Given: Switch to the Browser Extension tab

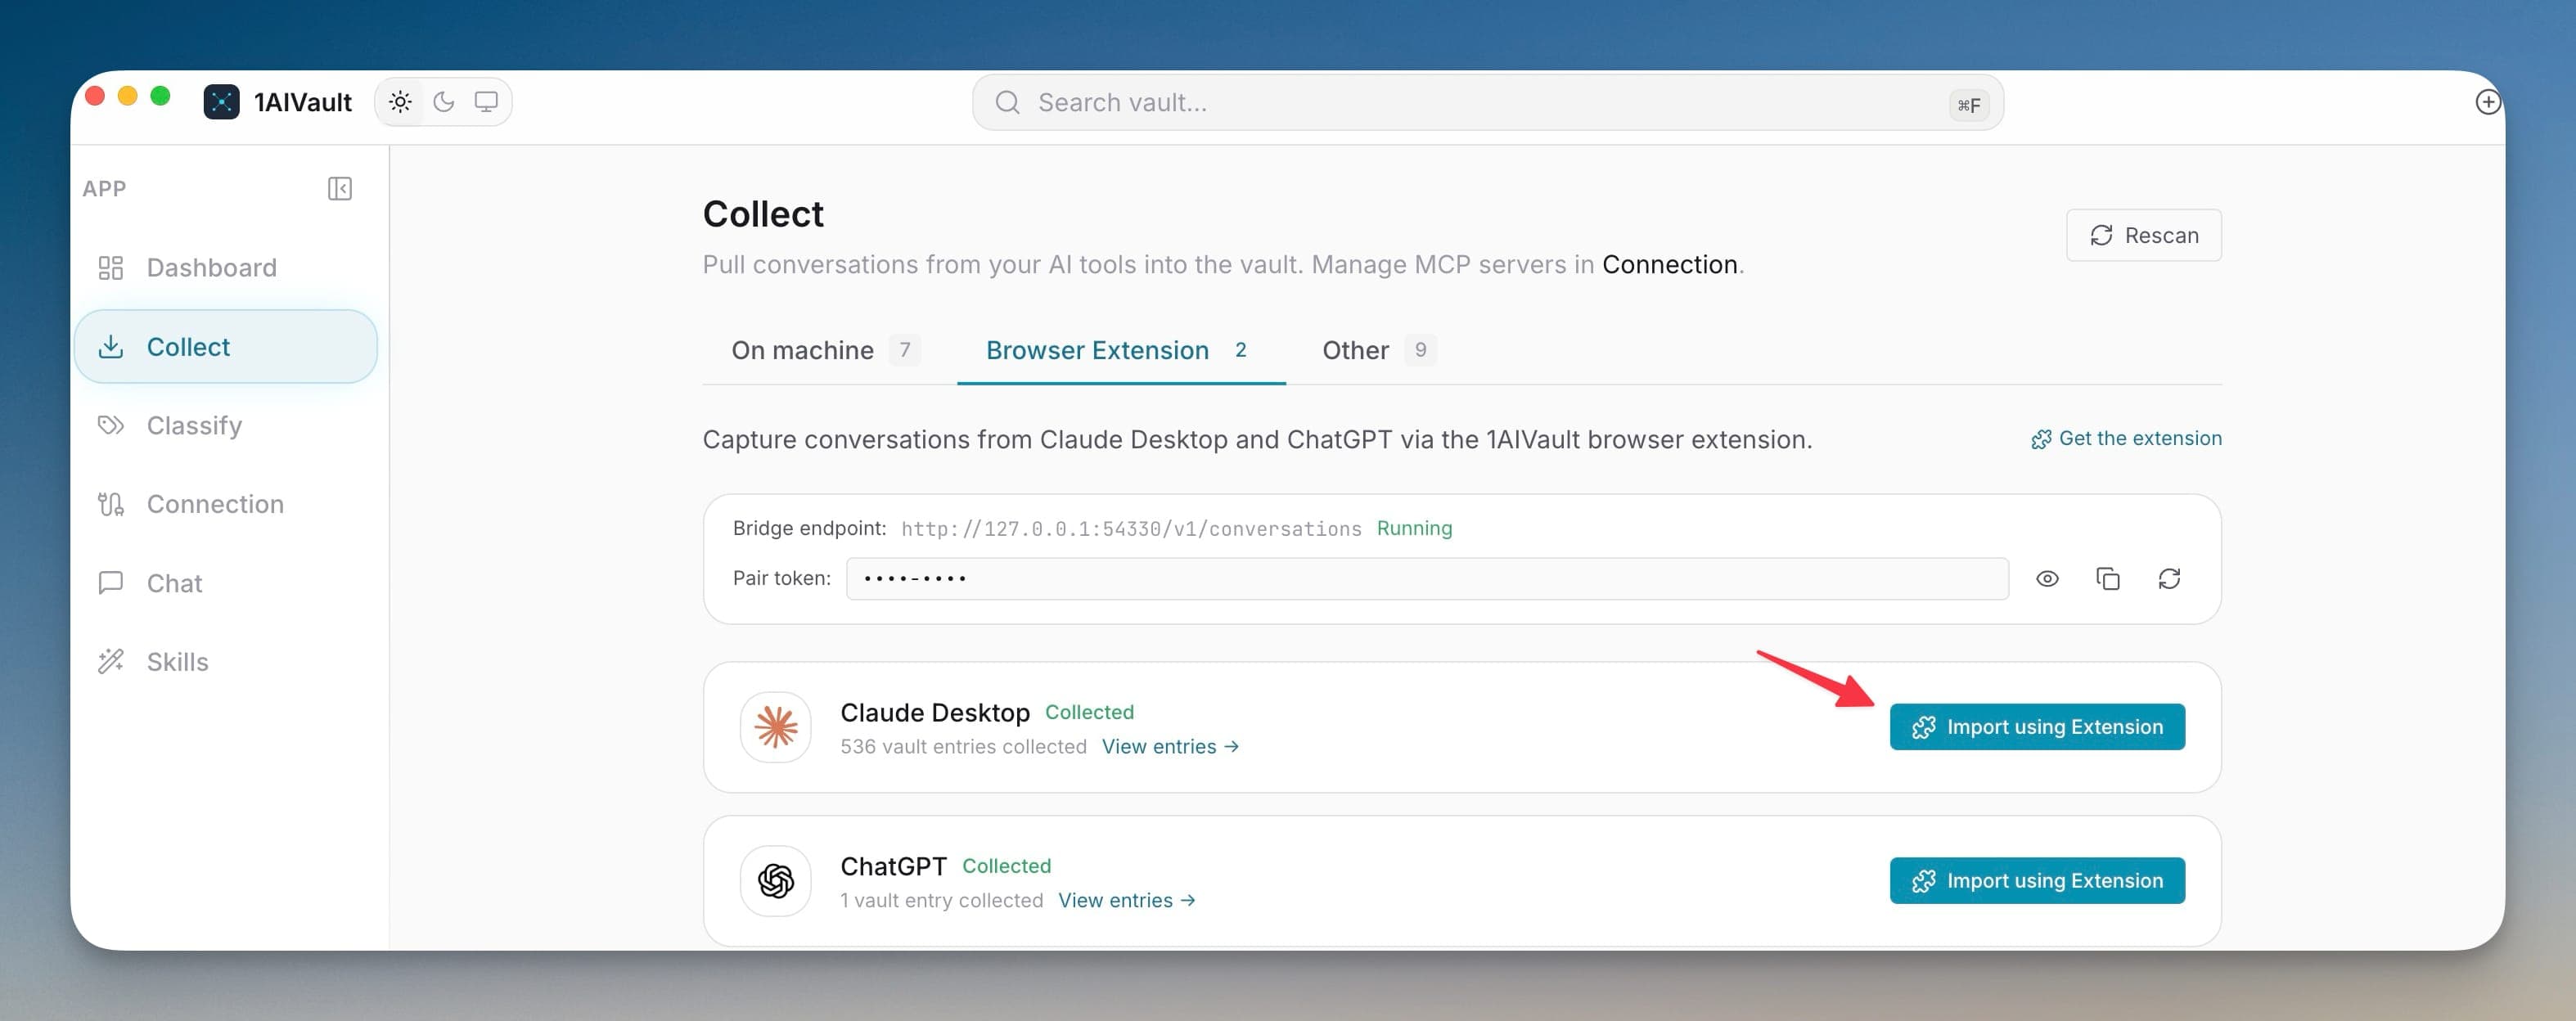Looking at the screenshot, I should 1120,350.
